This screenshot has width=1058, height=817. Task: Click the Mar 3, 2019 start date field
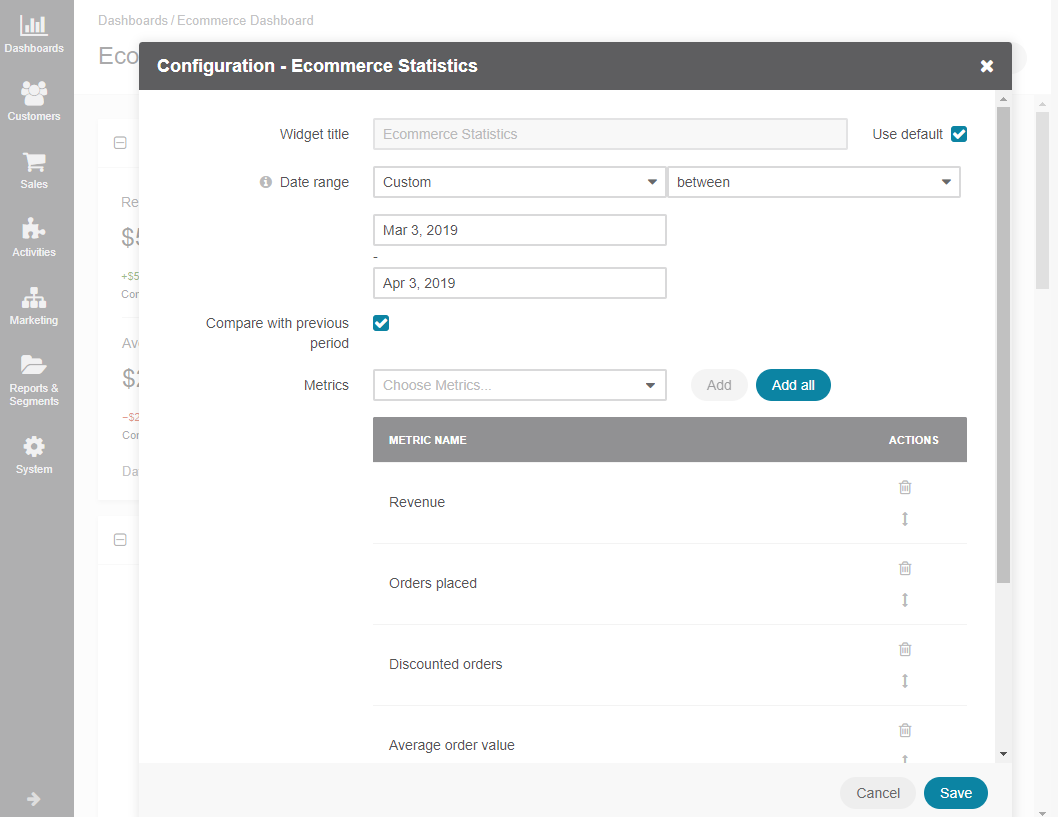pos(520,230)
